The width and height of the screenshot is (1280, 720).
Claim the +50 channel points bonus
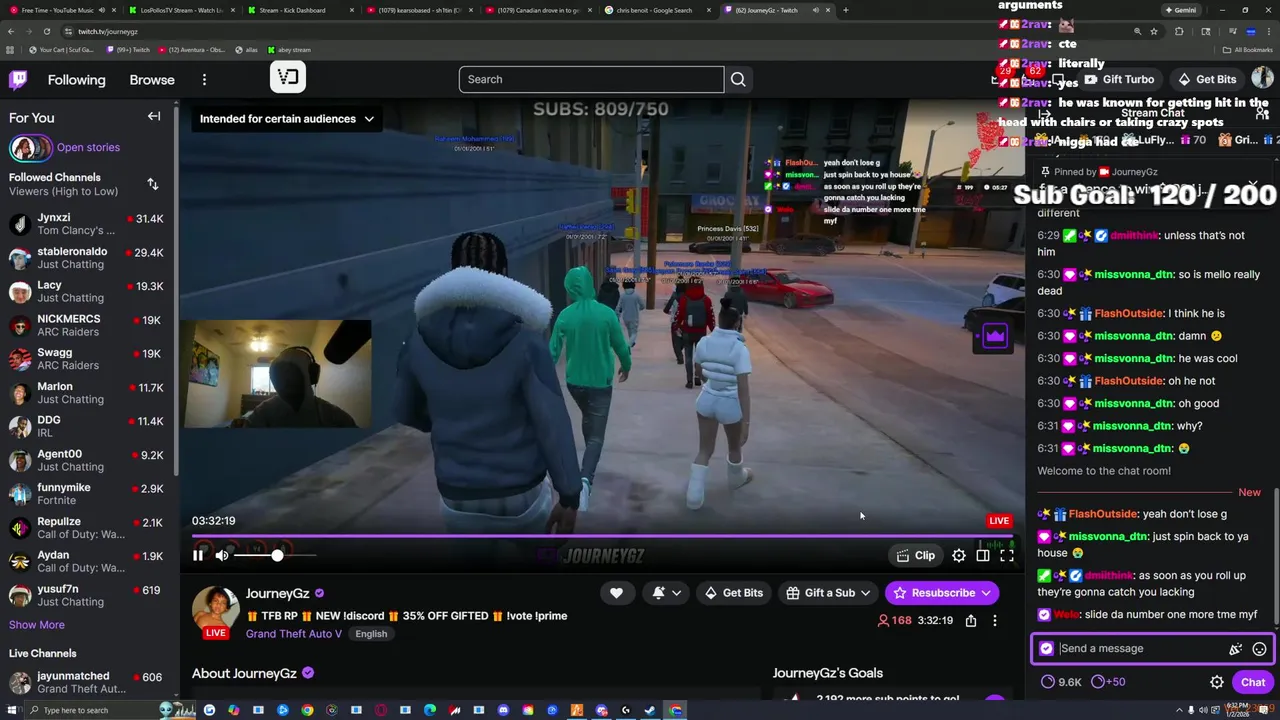[1108, 682]
